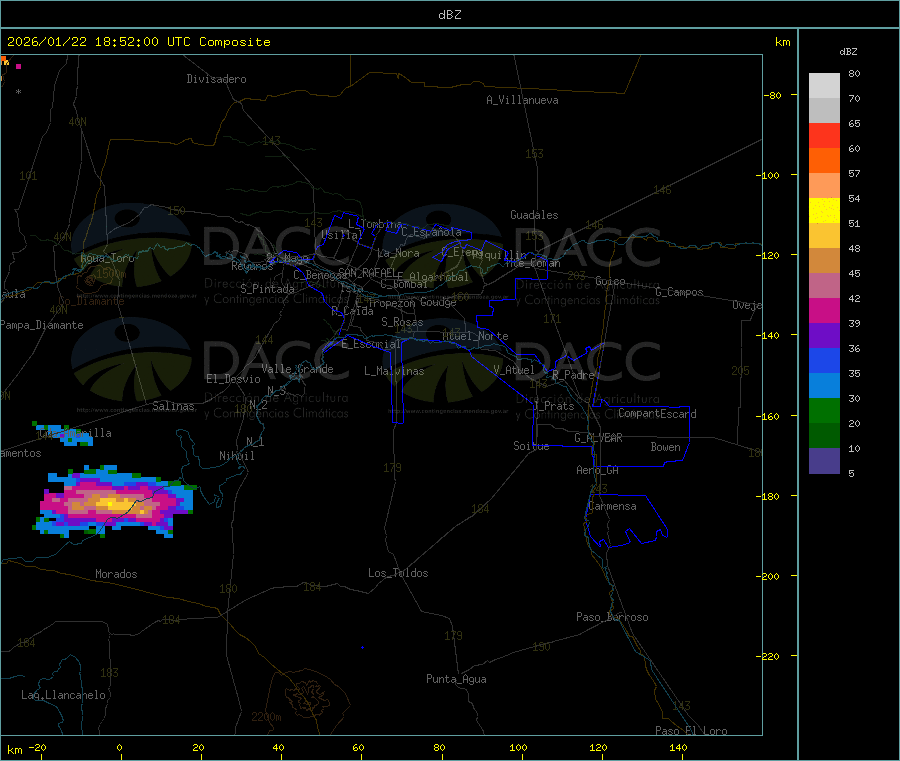Select the 'V_Atuel' location label
Viewport: 900px width, 761px height.
(x=514, y=370)
